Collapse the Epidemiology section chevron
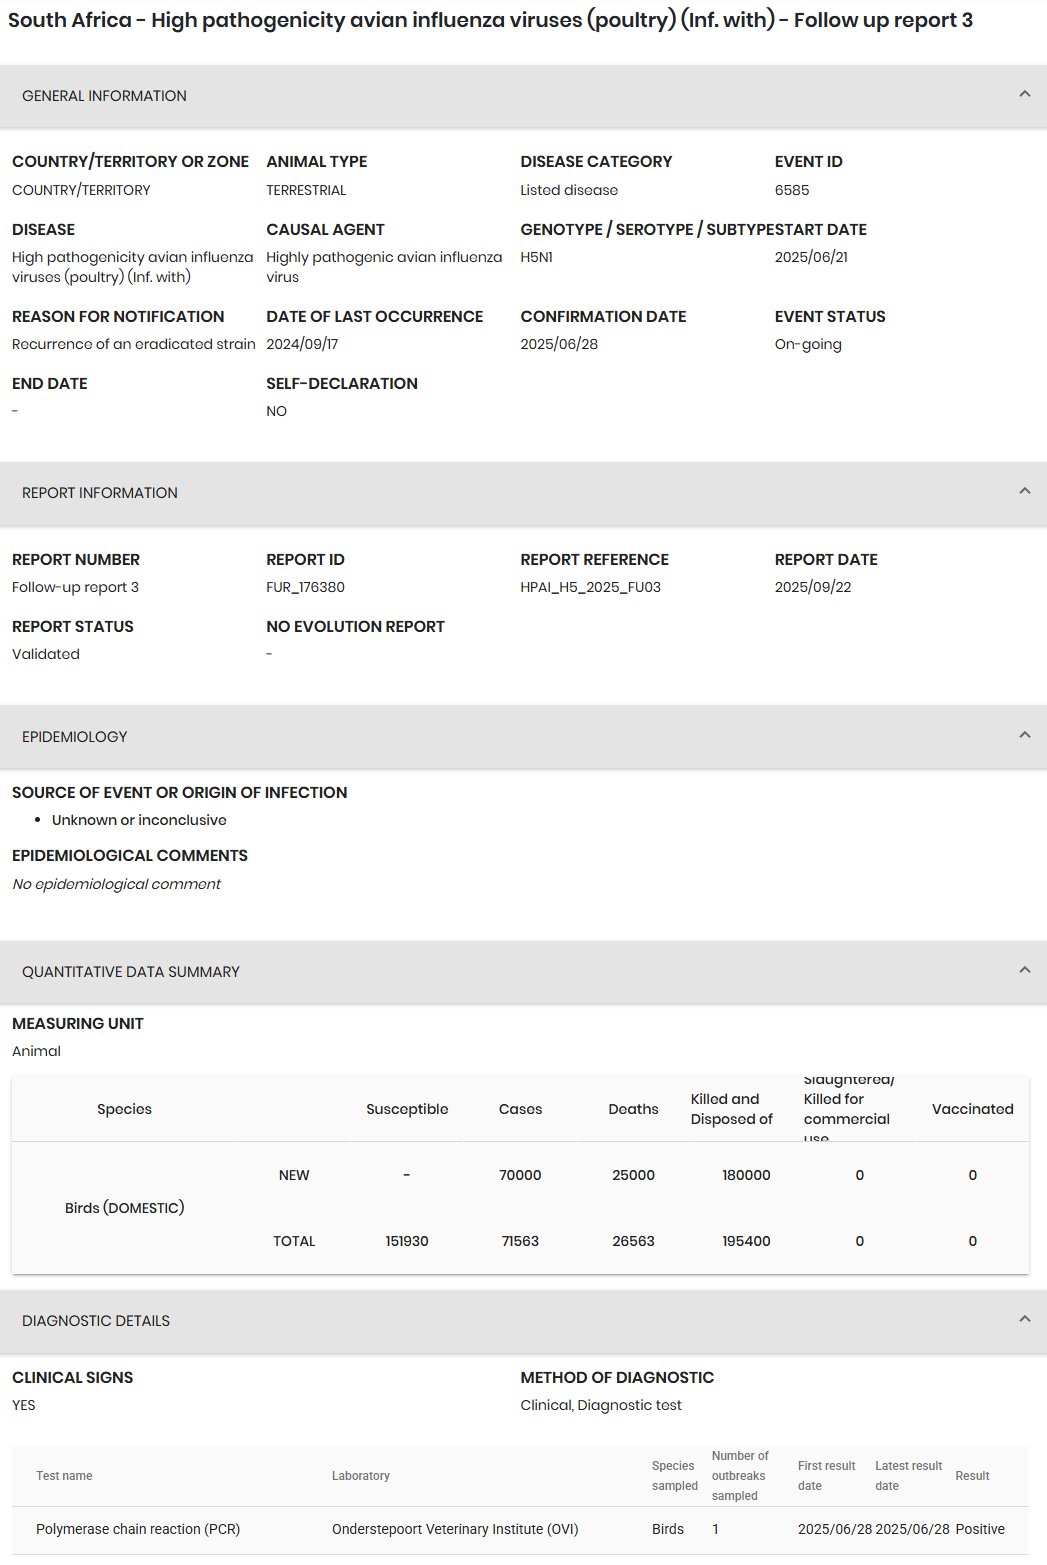Image resolution: width=1047 pixels, height=1565 pixels. [1024, 735]
